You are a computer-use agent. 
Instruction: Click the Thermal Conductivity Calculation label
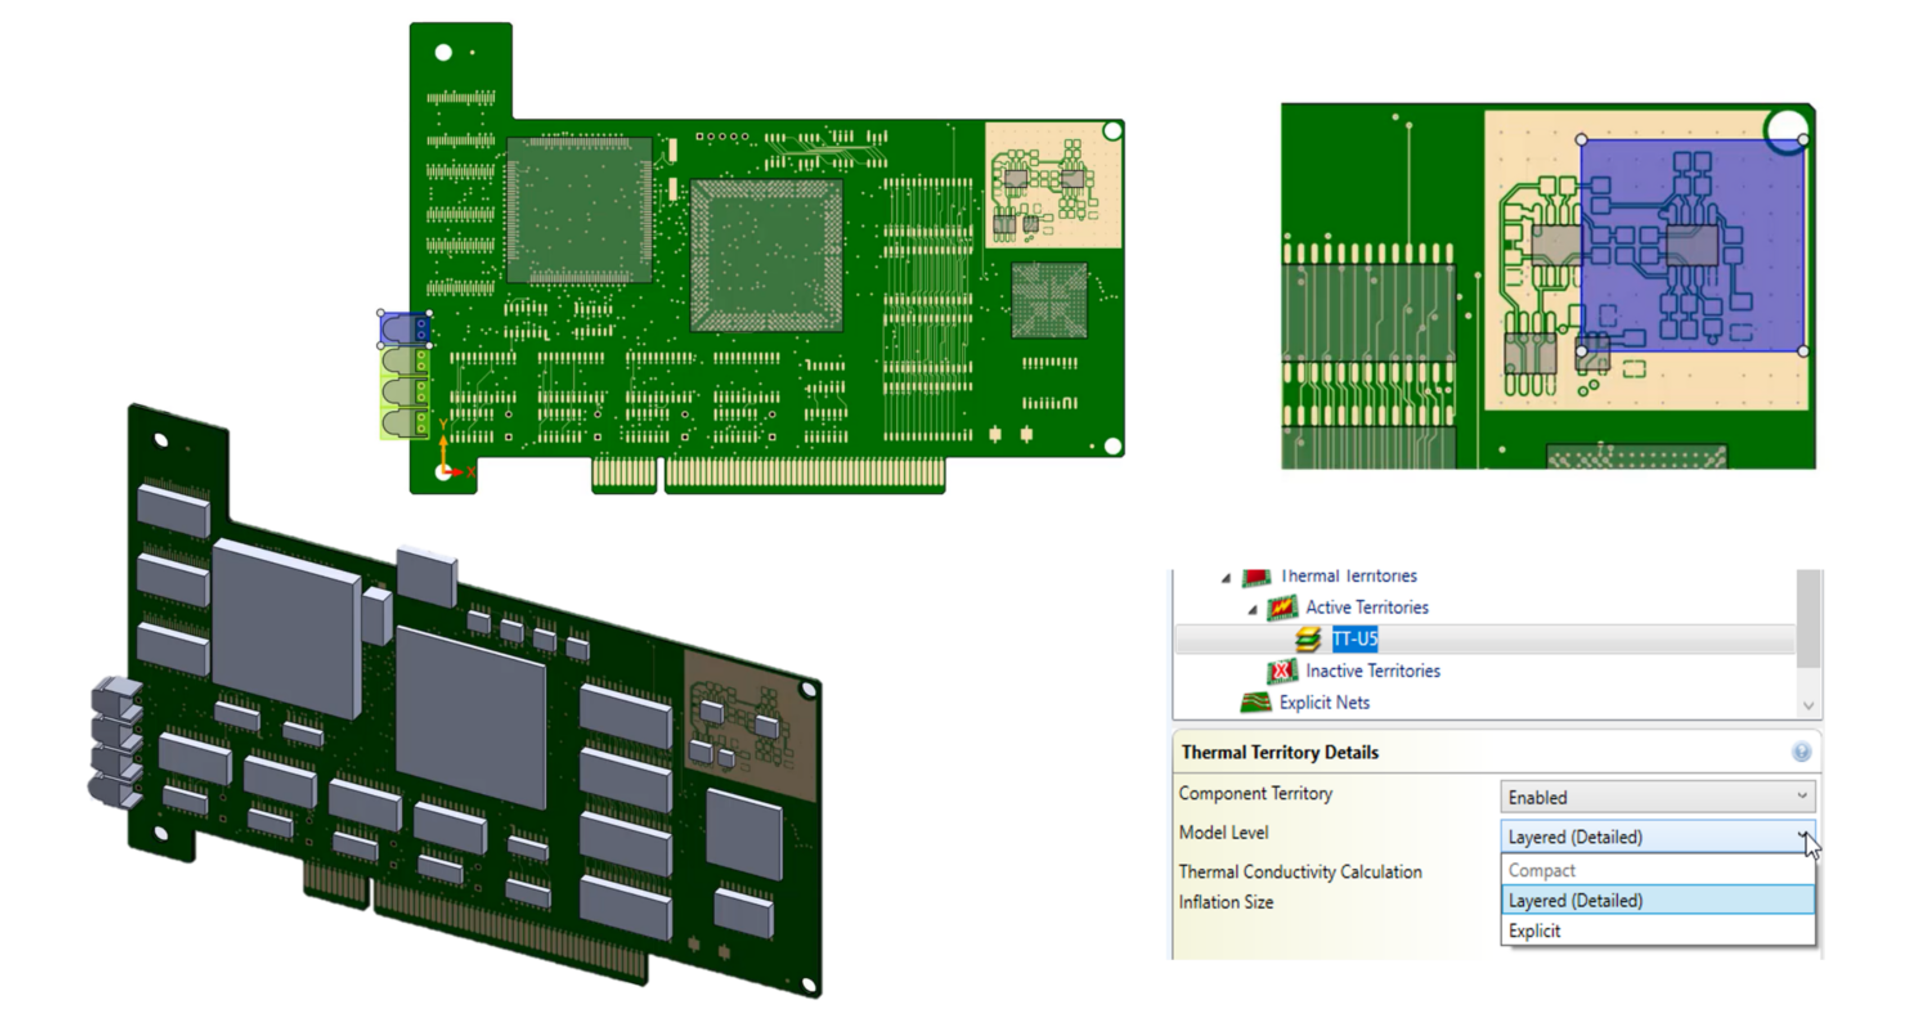[x=1300, y=871]
